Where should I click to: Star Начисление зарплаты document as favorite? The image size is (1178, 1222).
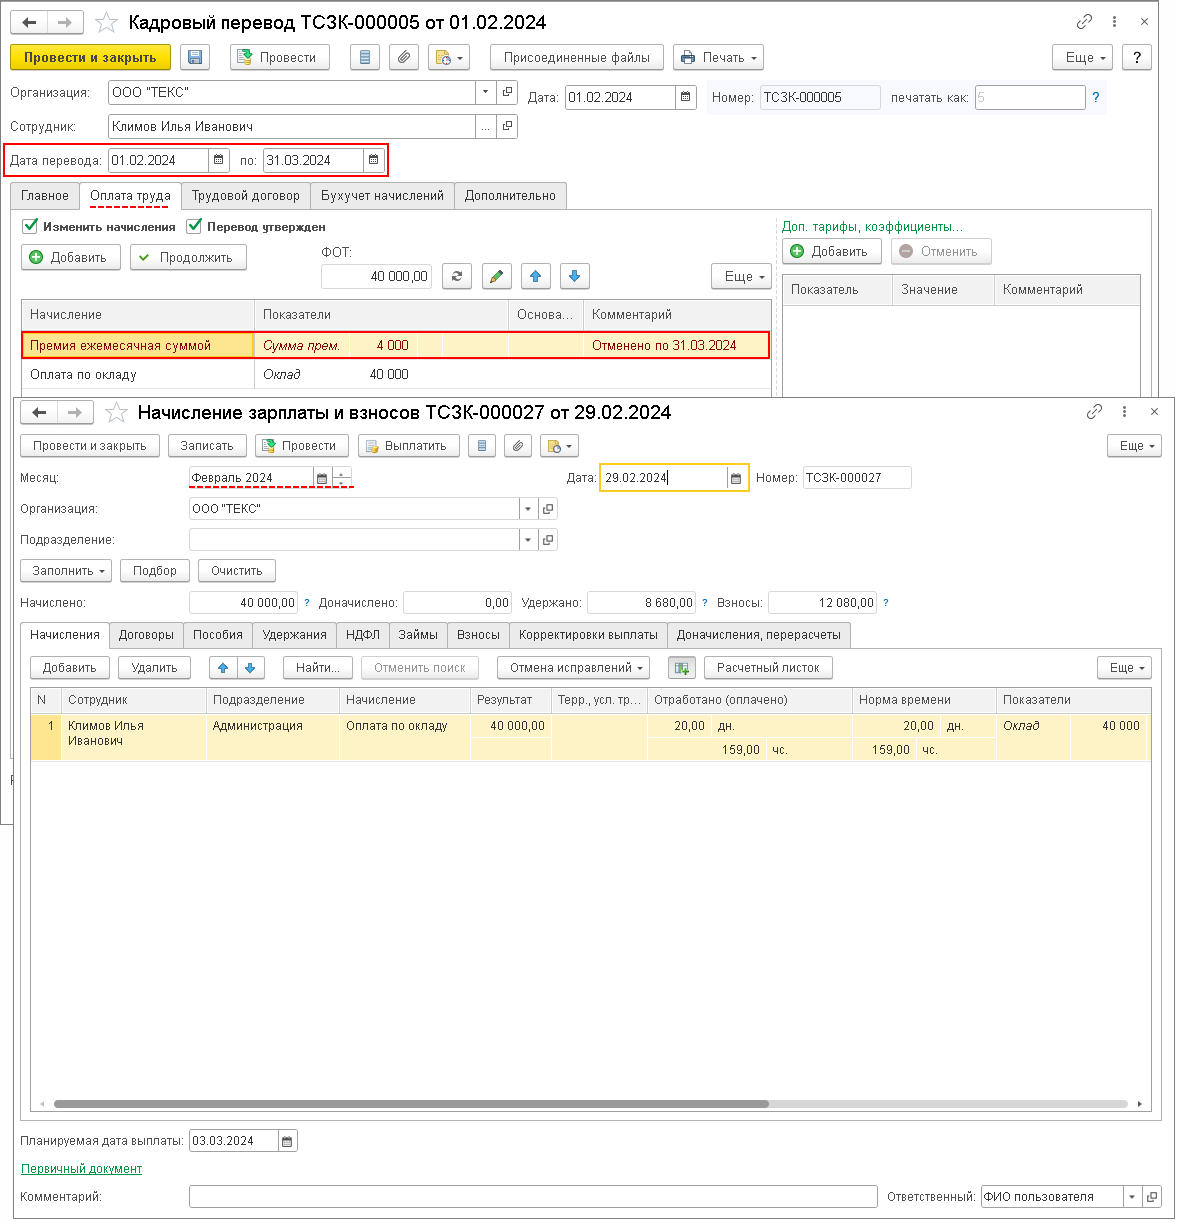point(116,412)
